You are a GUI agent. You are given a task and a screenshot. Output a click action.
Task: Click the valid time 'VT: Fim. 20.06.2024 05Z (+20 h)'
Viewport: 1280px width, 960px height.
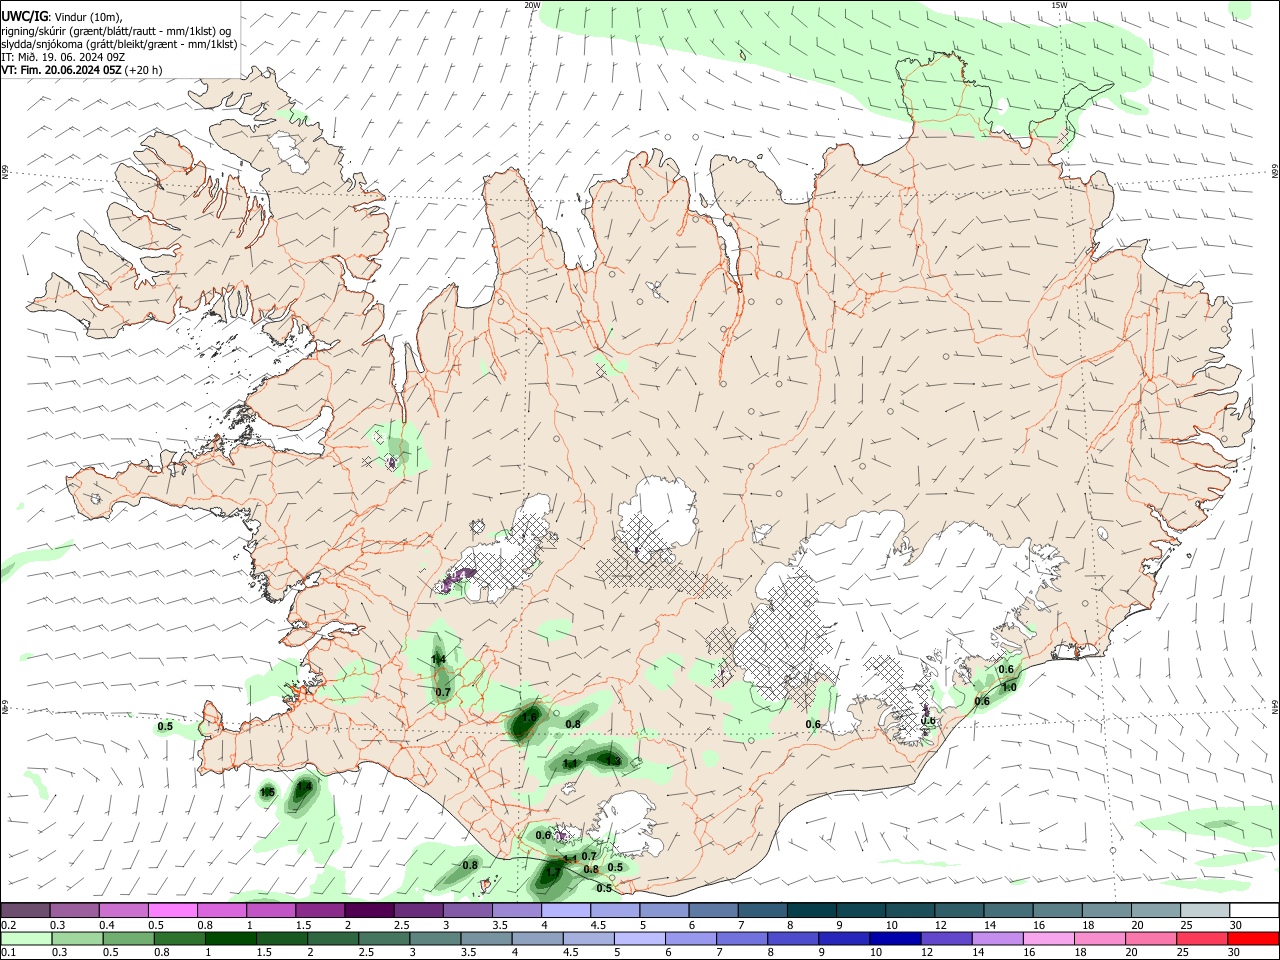82,70
